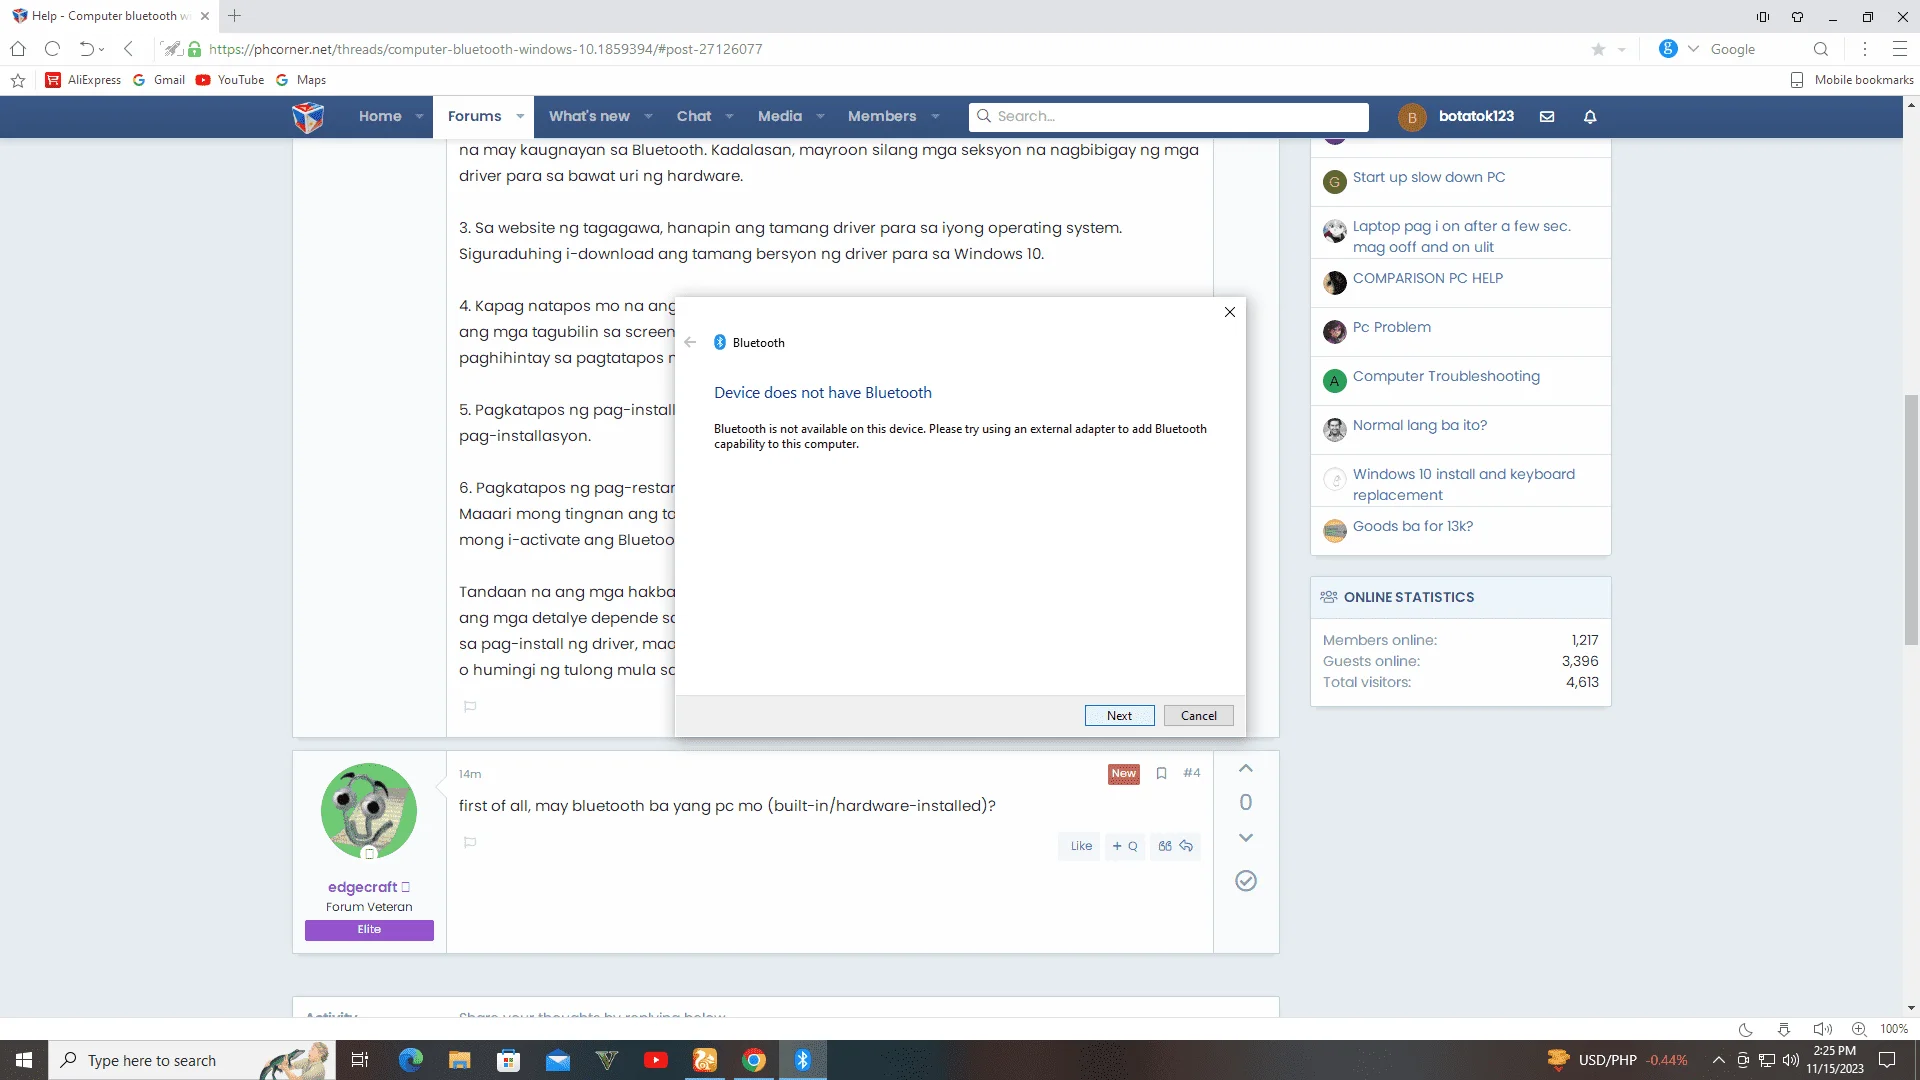Upvote post #4

1246,769
